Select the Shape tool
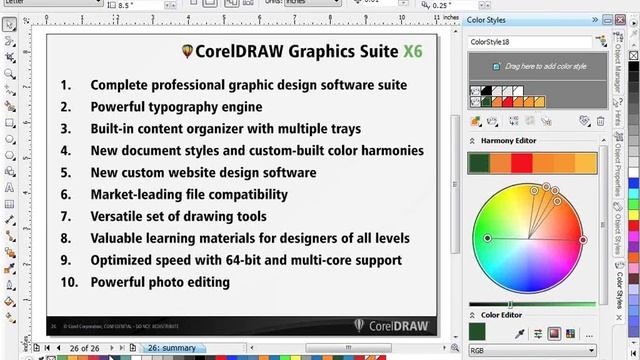The image size is (640, 360). coord(9,41)
